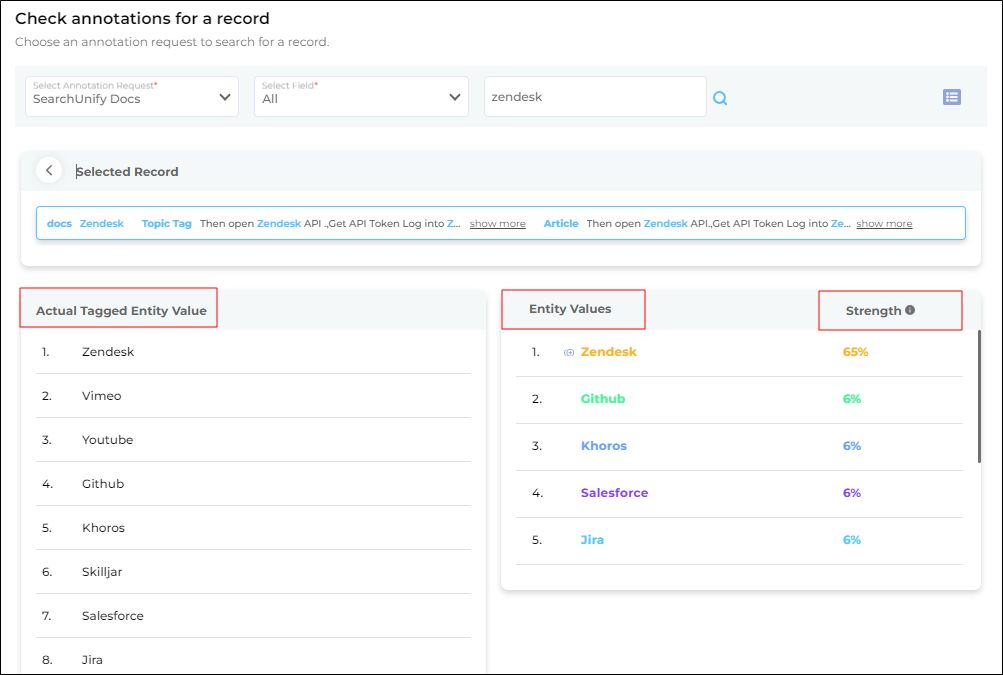
Task: Expand the Select Field dropdown
Action: pos(361,97)
